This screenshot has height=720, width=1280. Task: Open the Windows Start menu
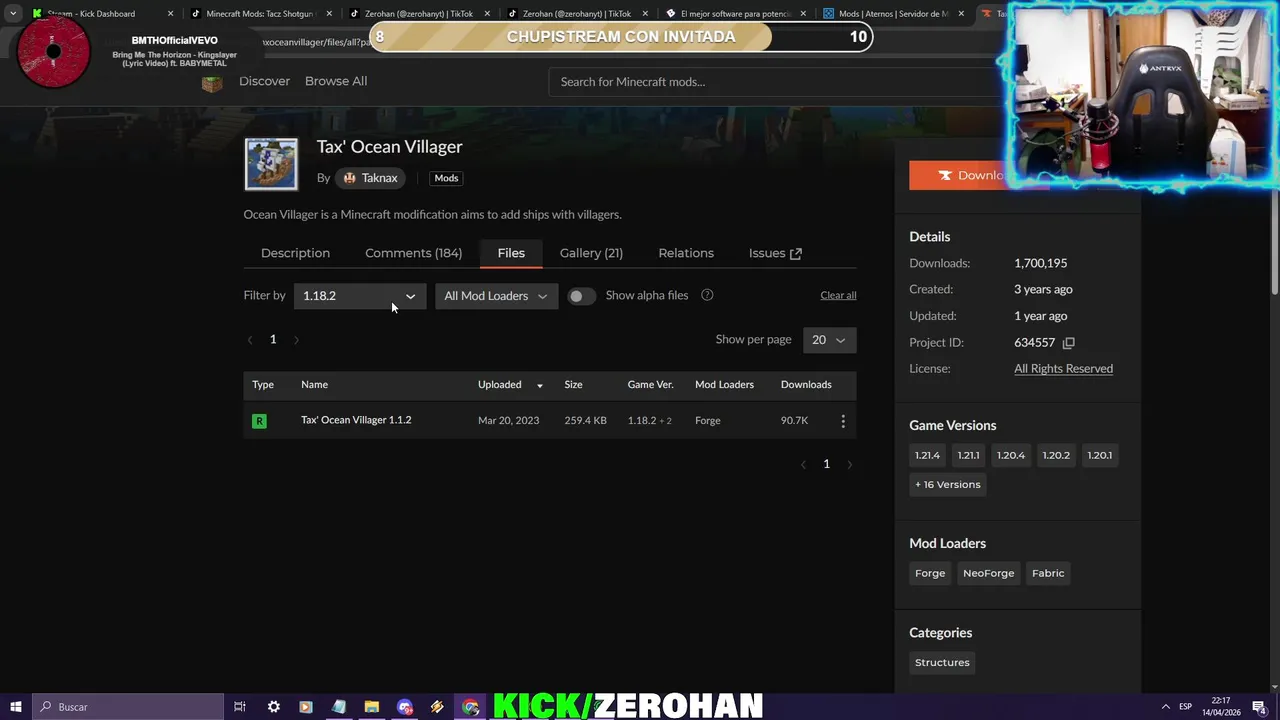[15, 707]
